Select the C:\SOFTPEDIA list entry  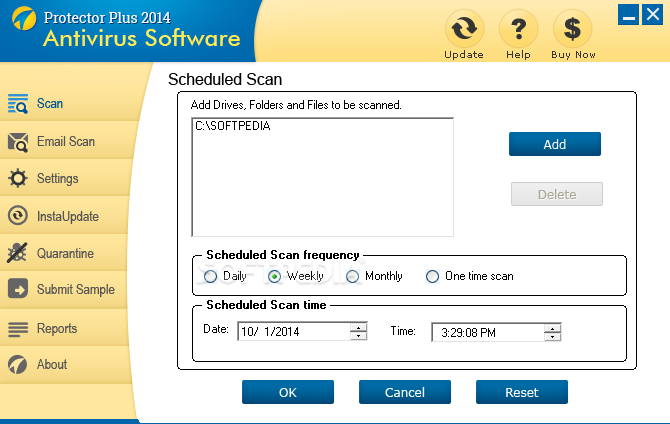click(x=232, y=126)
